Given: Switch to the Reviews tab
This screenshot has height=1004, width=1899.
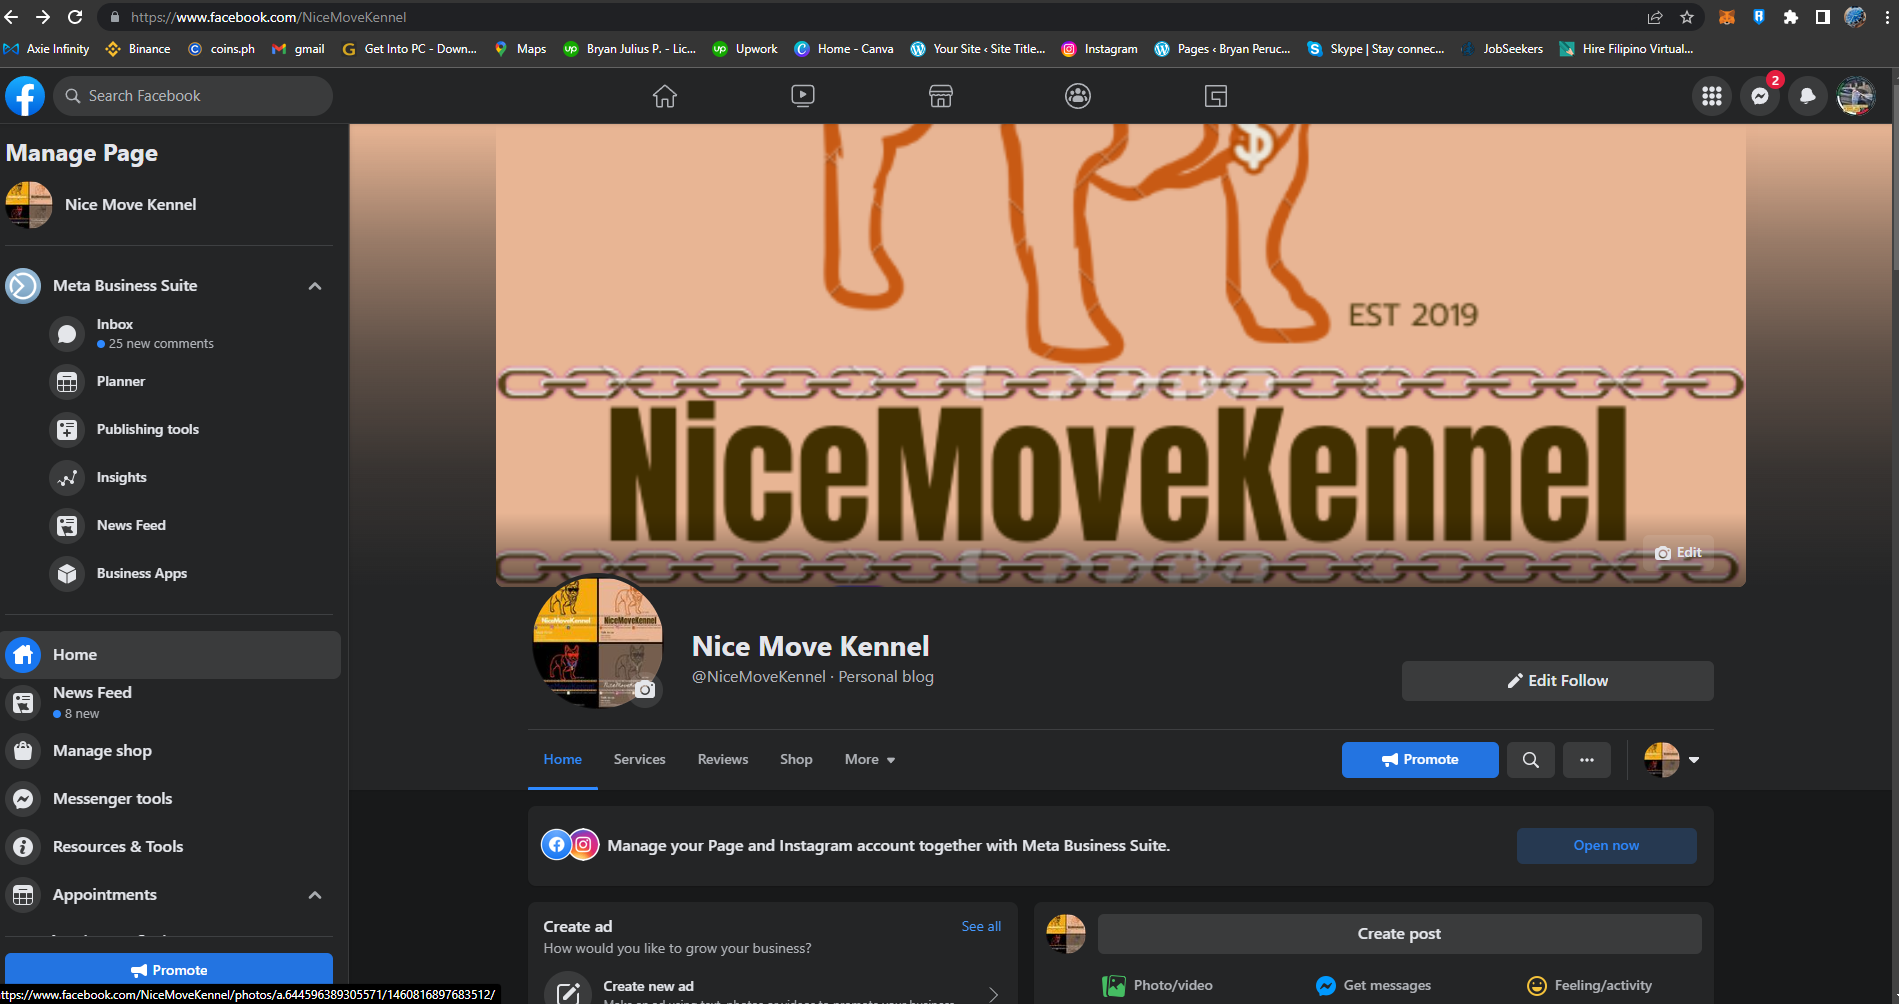Looking at the screenshot, I should click(x=723, y=760).
